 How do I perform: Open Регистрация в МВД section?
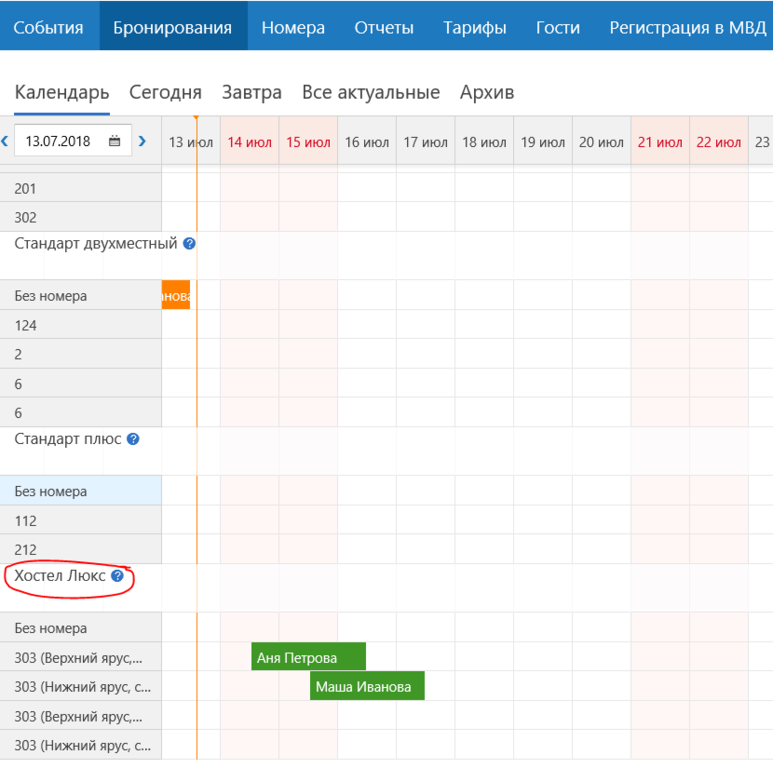688,27
